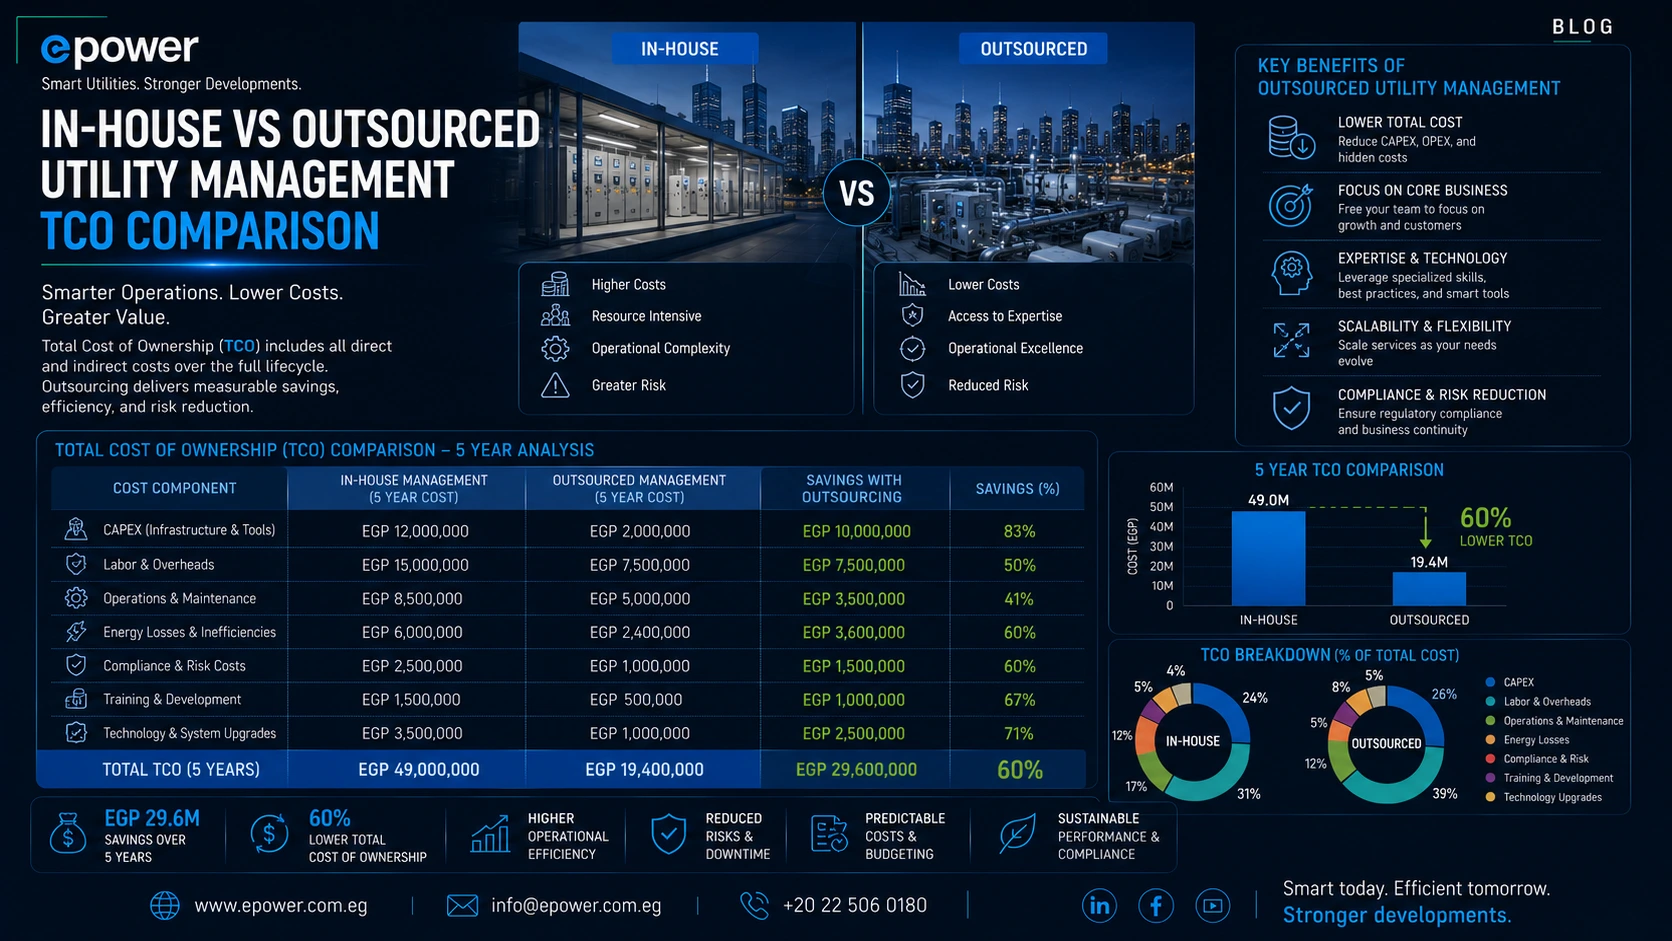Click the Lower Total Cost database icon
The width and height of the screenshot is (1672, 941).
[x=1291, y=138]
